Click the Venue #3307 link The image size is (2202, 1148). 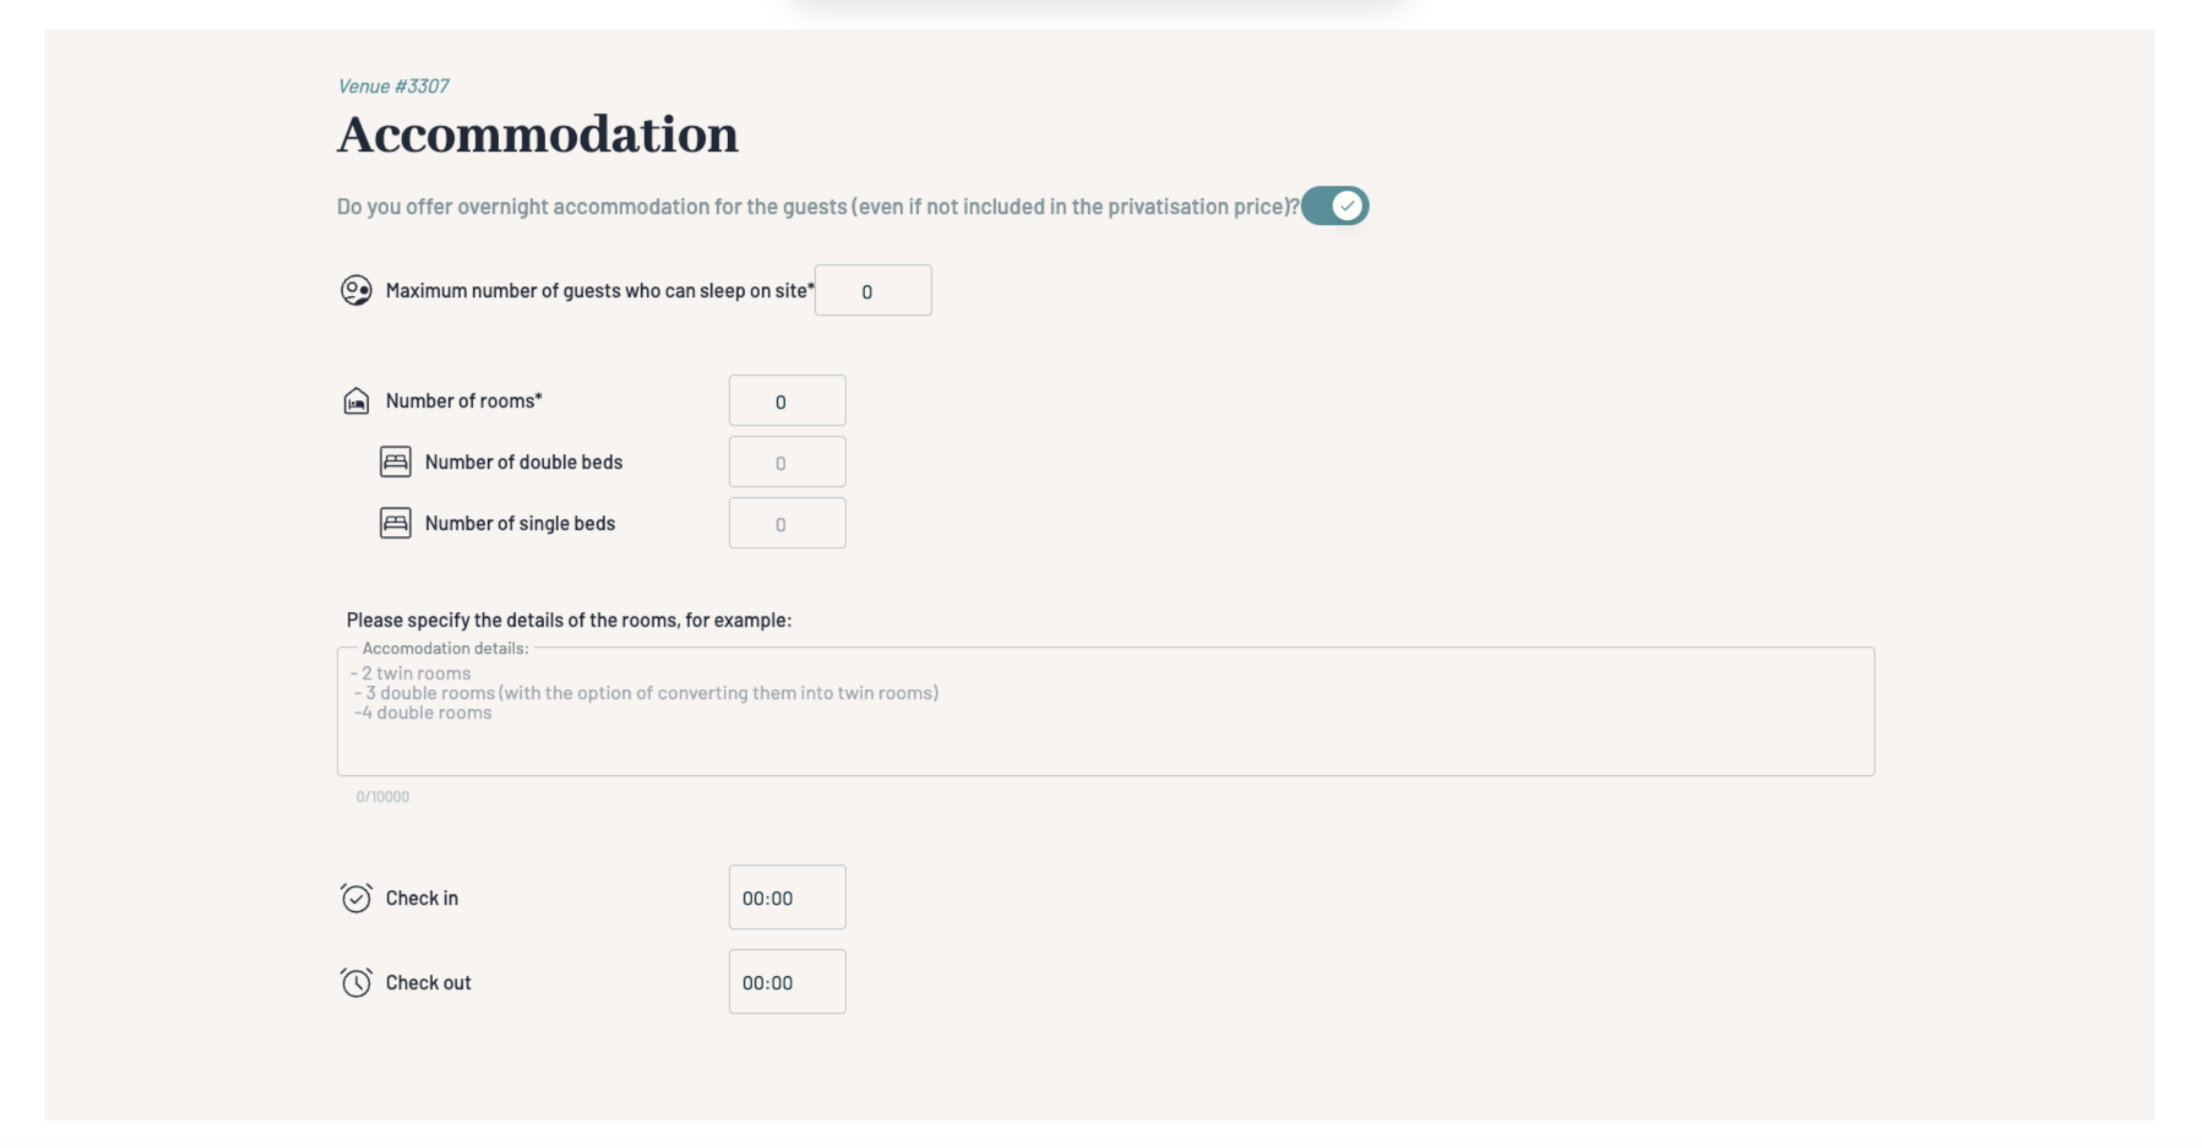pos(393,86)
